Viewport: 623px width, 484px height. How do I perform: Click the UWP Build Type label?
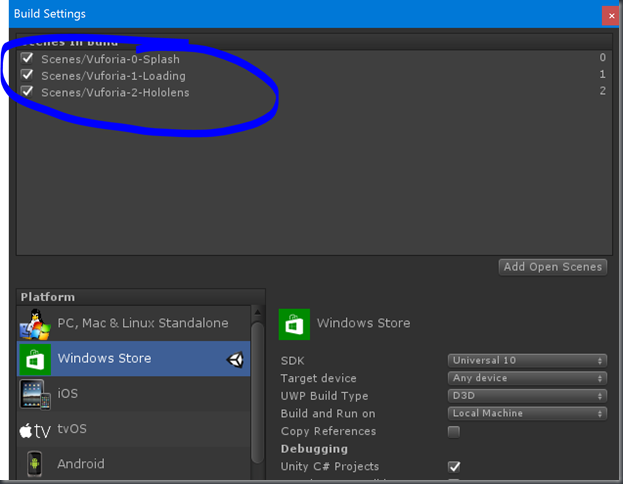324,396
